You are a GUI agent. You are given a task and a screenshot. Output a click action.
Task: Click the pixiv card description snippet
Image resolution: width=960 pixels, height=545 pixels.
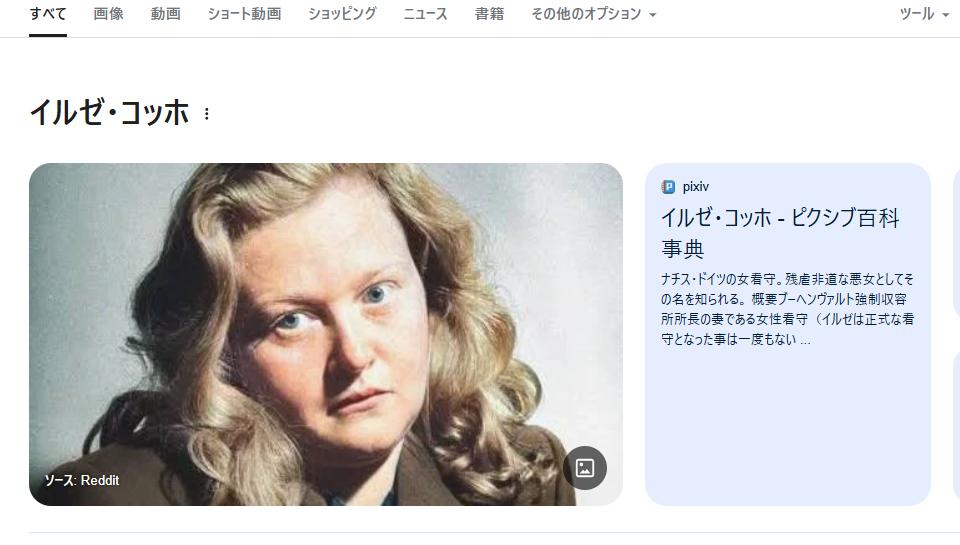[787, 309]
